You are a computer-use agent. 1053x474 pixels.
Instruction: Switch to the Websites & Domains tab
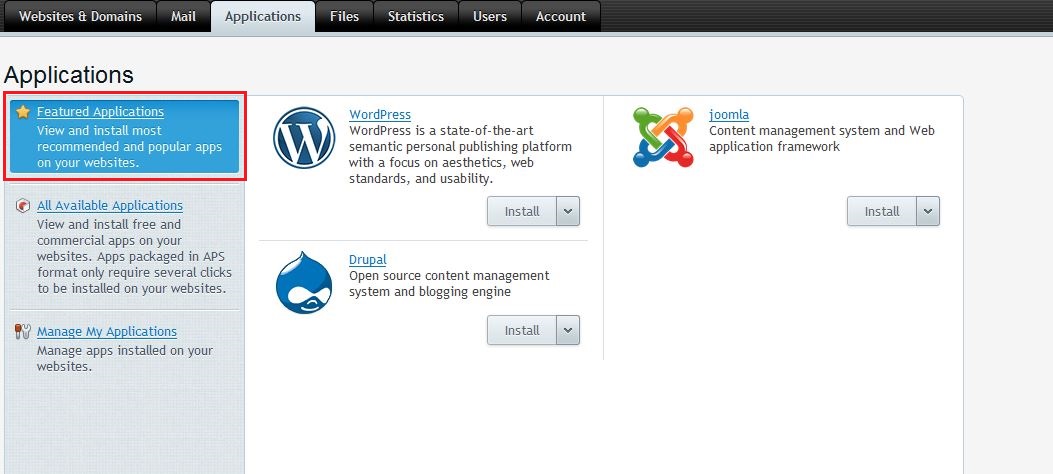pos(80,16)
